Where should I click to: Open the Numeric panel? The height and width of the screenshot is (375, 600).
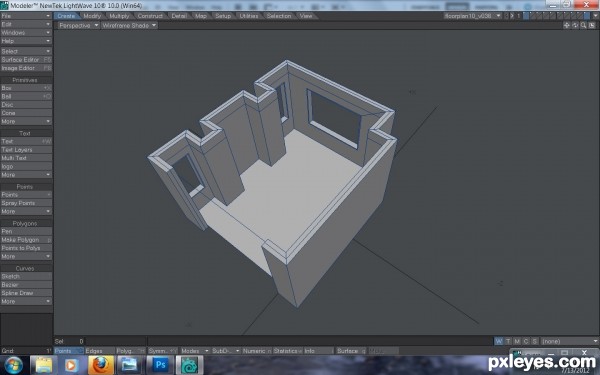pyautogui.click(x=257, y=351)
